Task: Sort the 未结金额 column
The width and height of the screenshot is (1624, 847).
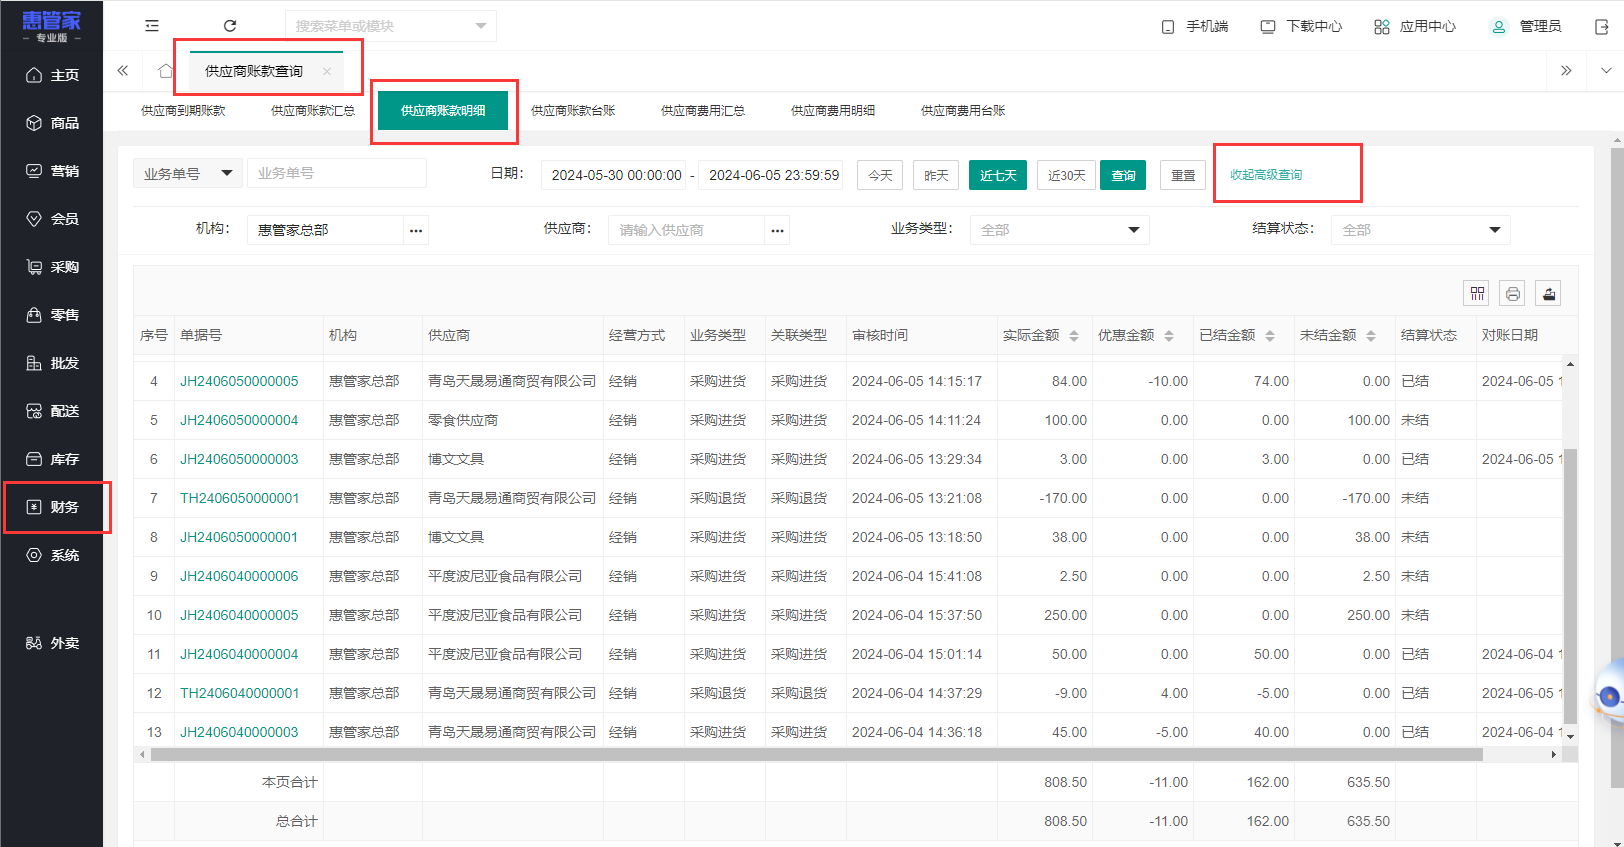Action: 1370,336
